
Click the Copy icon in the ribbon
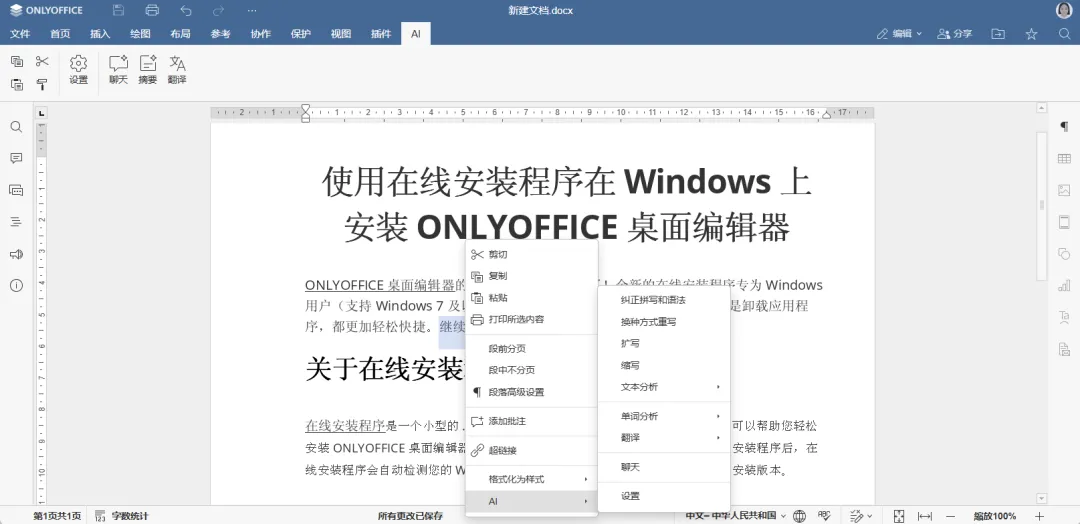point(17,61)
